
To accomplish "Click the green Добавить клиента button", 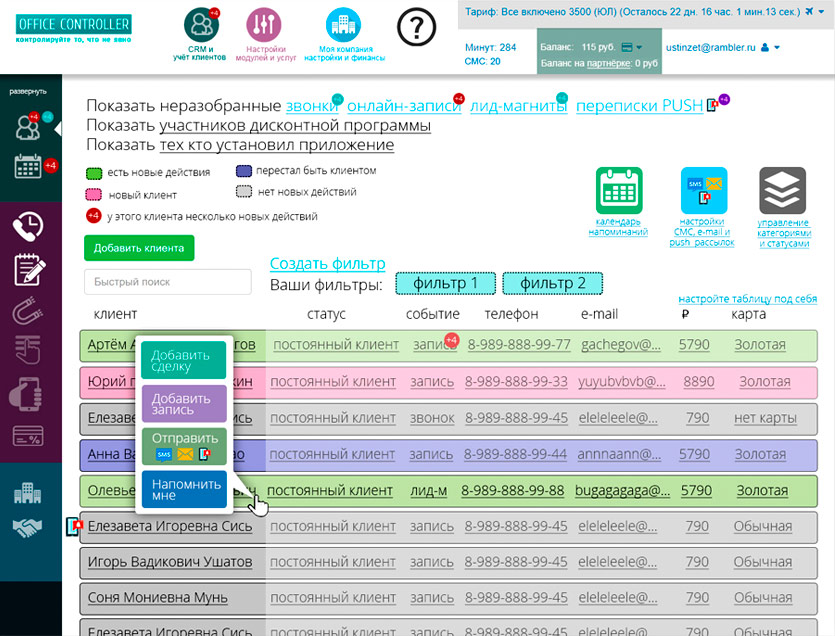I will (x=139, y=248).
